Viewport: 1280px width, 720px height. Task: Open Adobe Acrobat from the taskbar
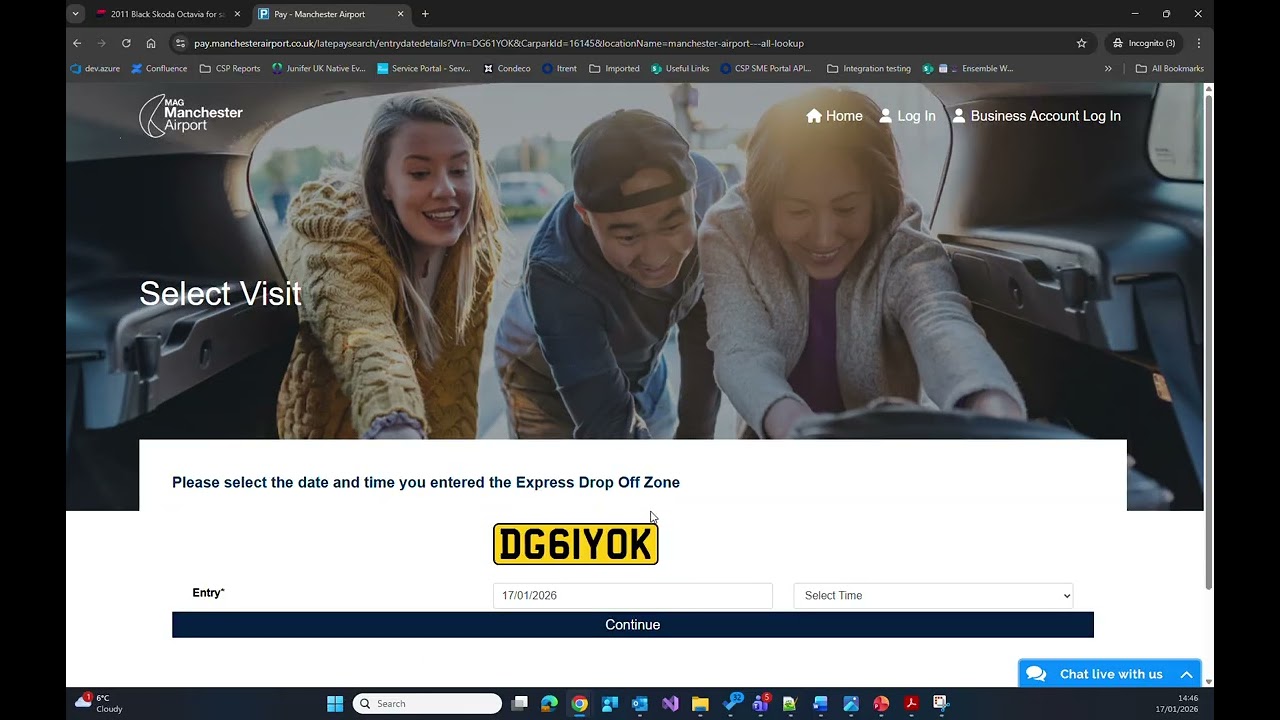point(911,703)
